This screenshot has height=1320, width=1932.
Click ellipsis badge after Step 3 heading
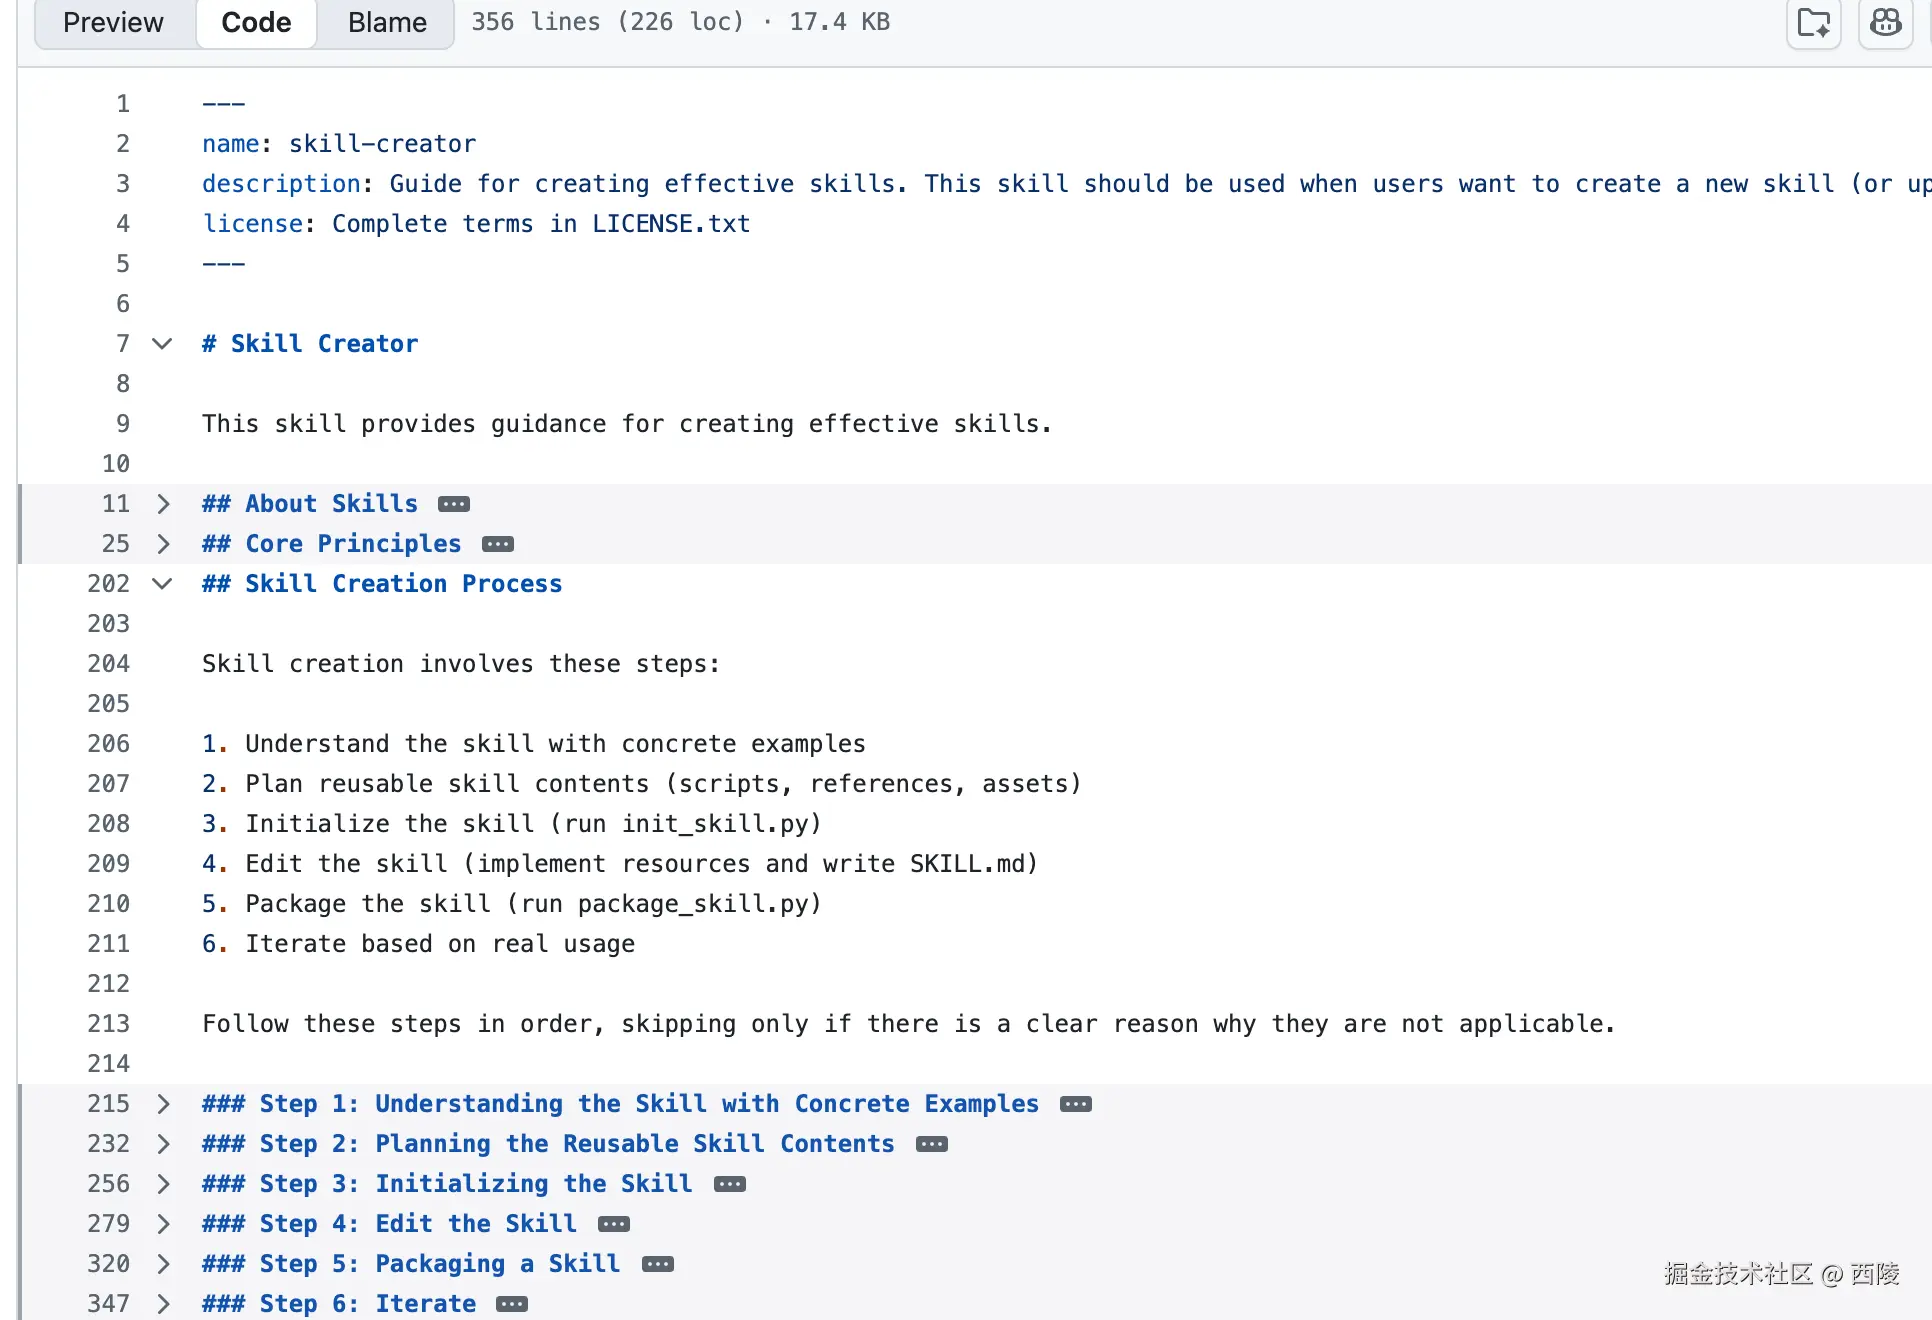point(730,1184)
